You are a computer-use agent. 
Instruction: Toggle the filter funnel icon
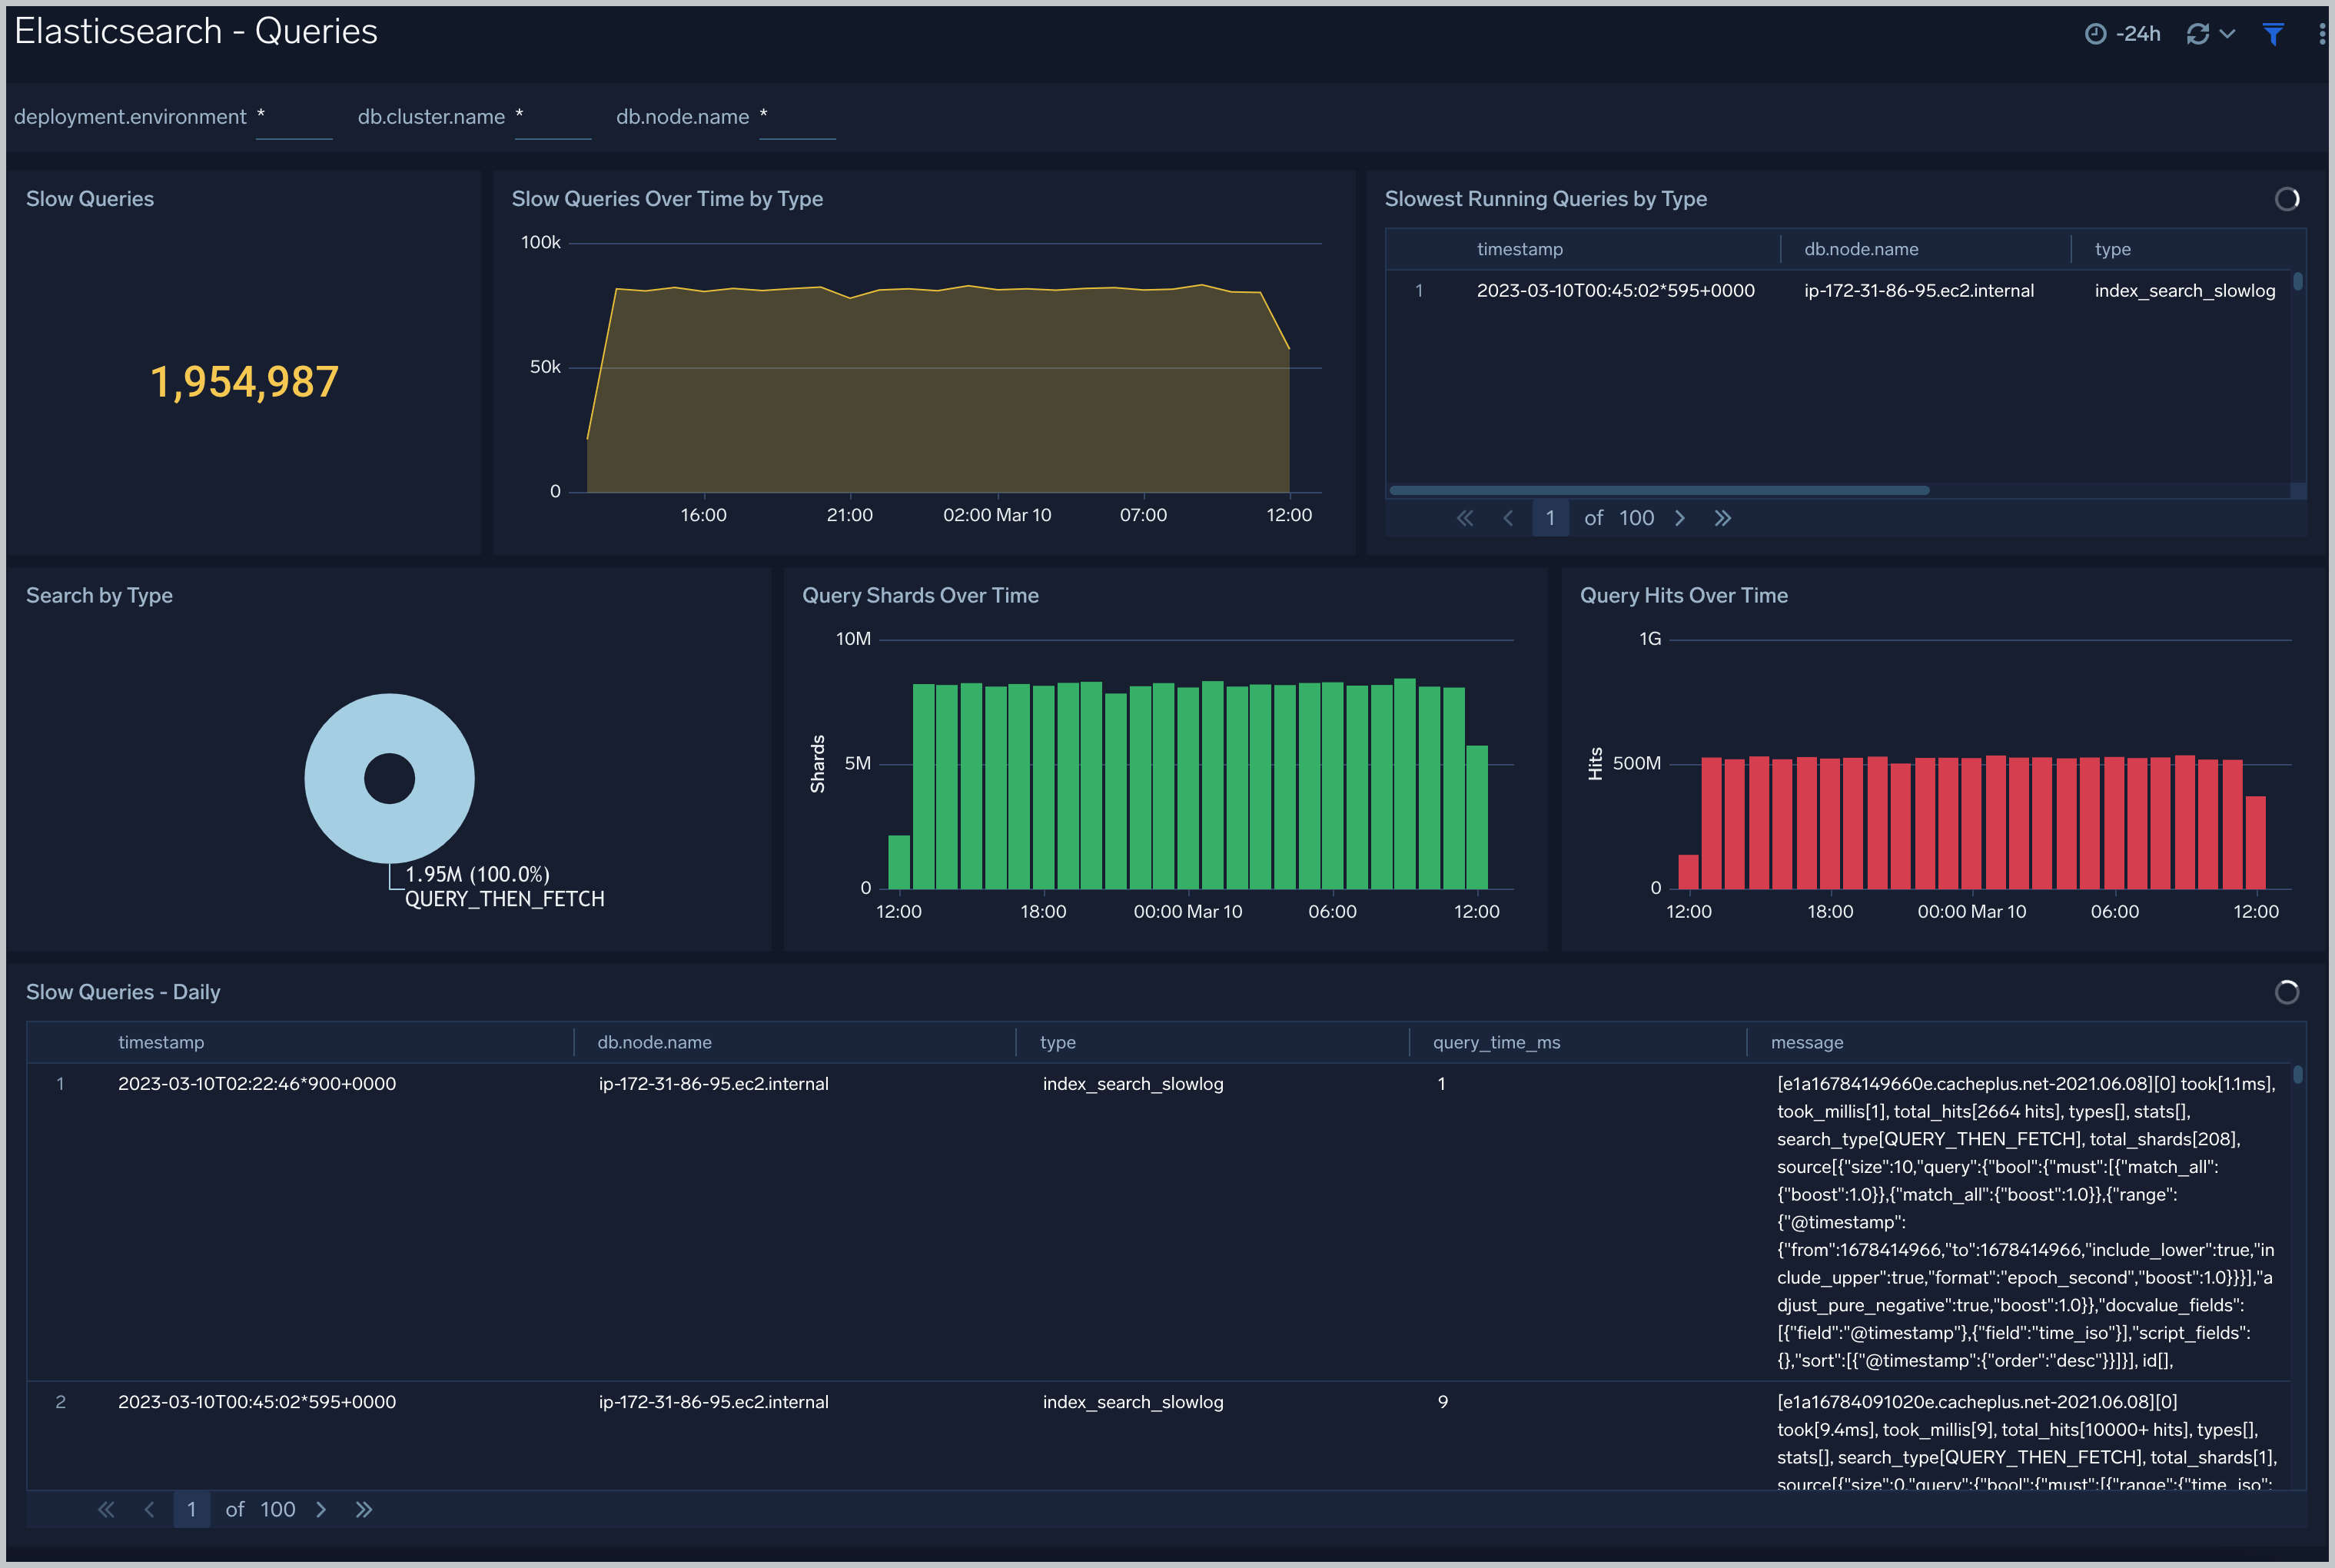pos(2273,34)
